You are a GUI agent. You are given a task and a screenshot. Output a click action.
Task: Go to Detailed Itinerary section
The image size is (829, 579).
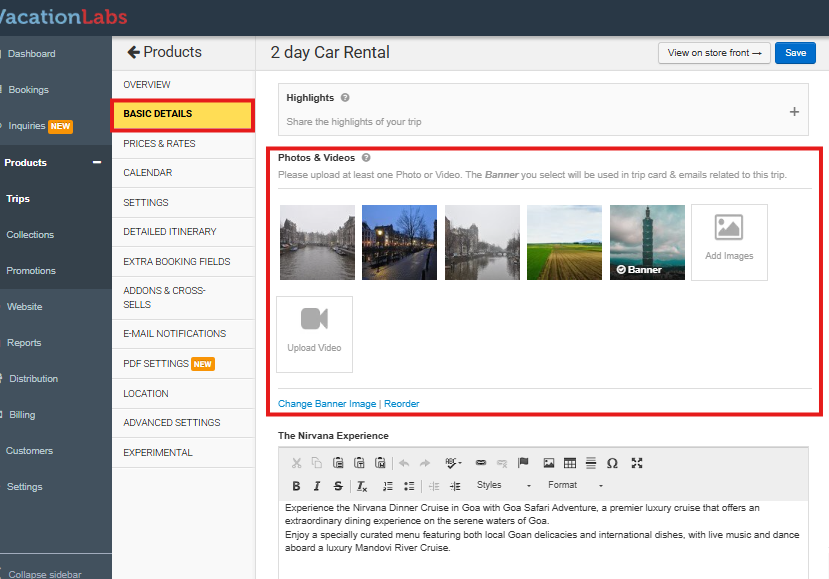tap(170, 232)
